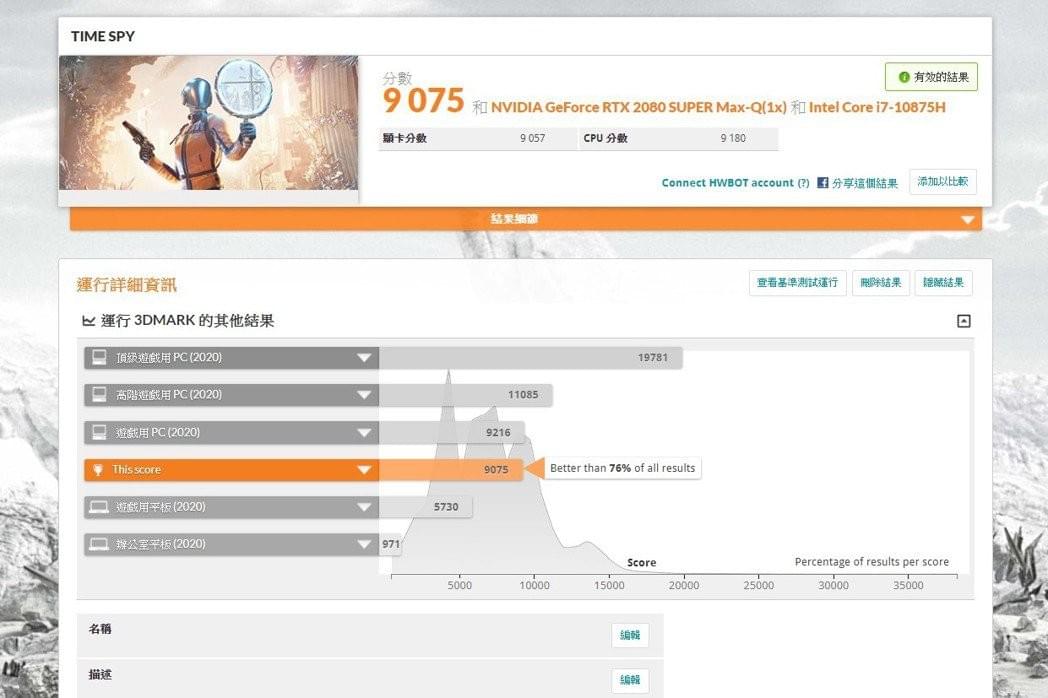Screen dimensions: 1048x698
Task: Click the 9216 score bar value
Action: [498, 433]
